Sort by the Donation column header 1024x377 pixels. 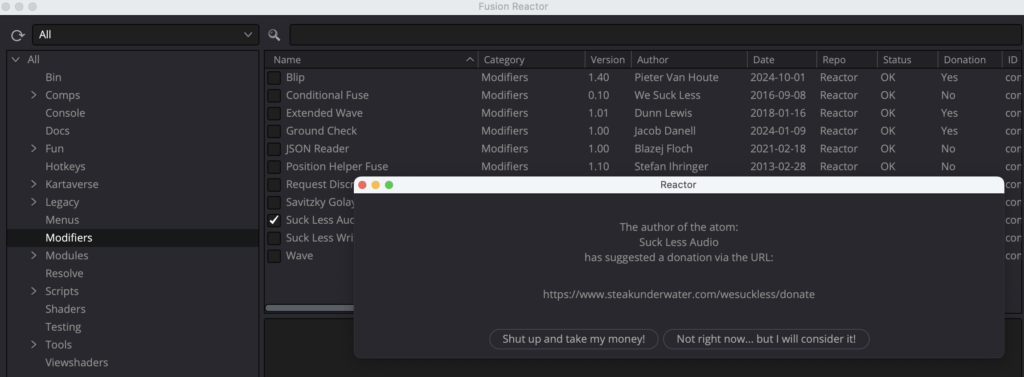pos(969,59)
